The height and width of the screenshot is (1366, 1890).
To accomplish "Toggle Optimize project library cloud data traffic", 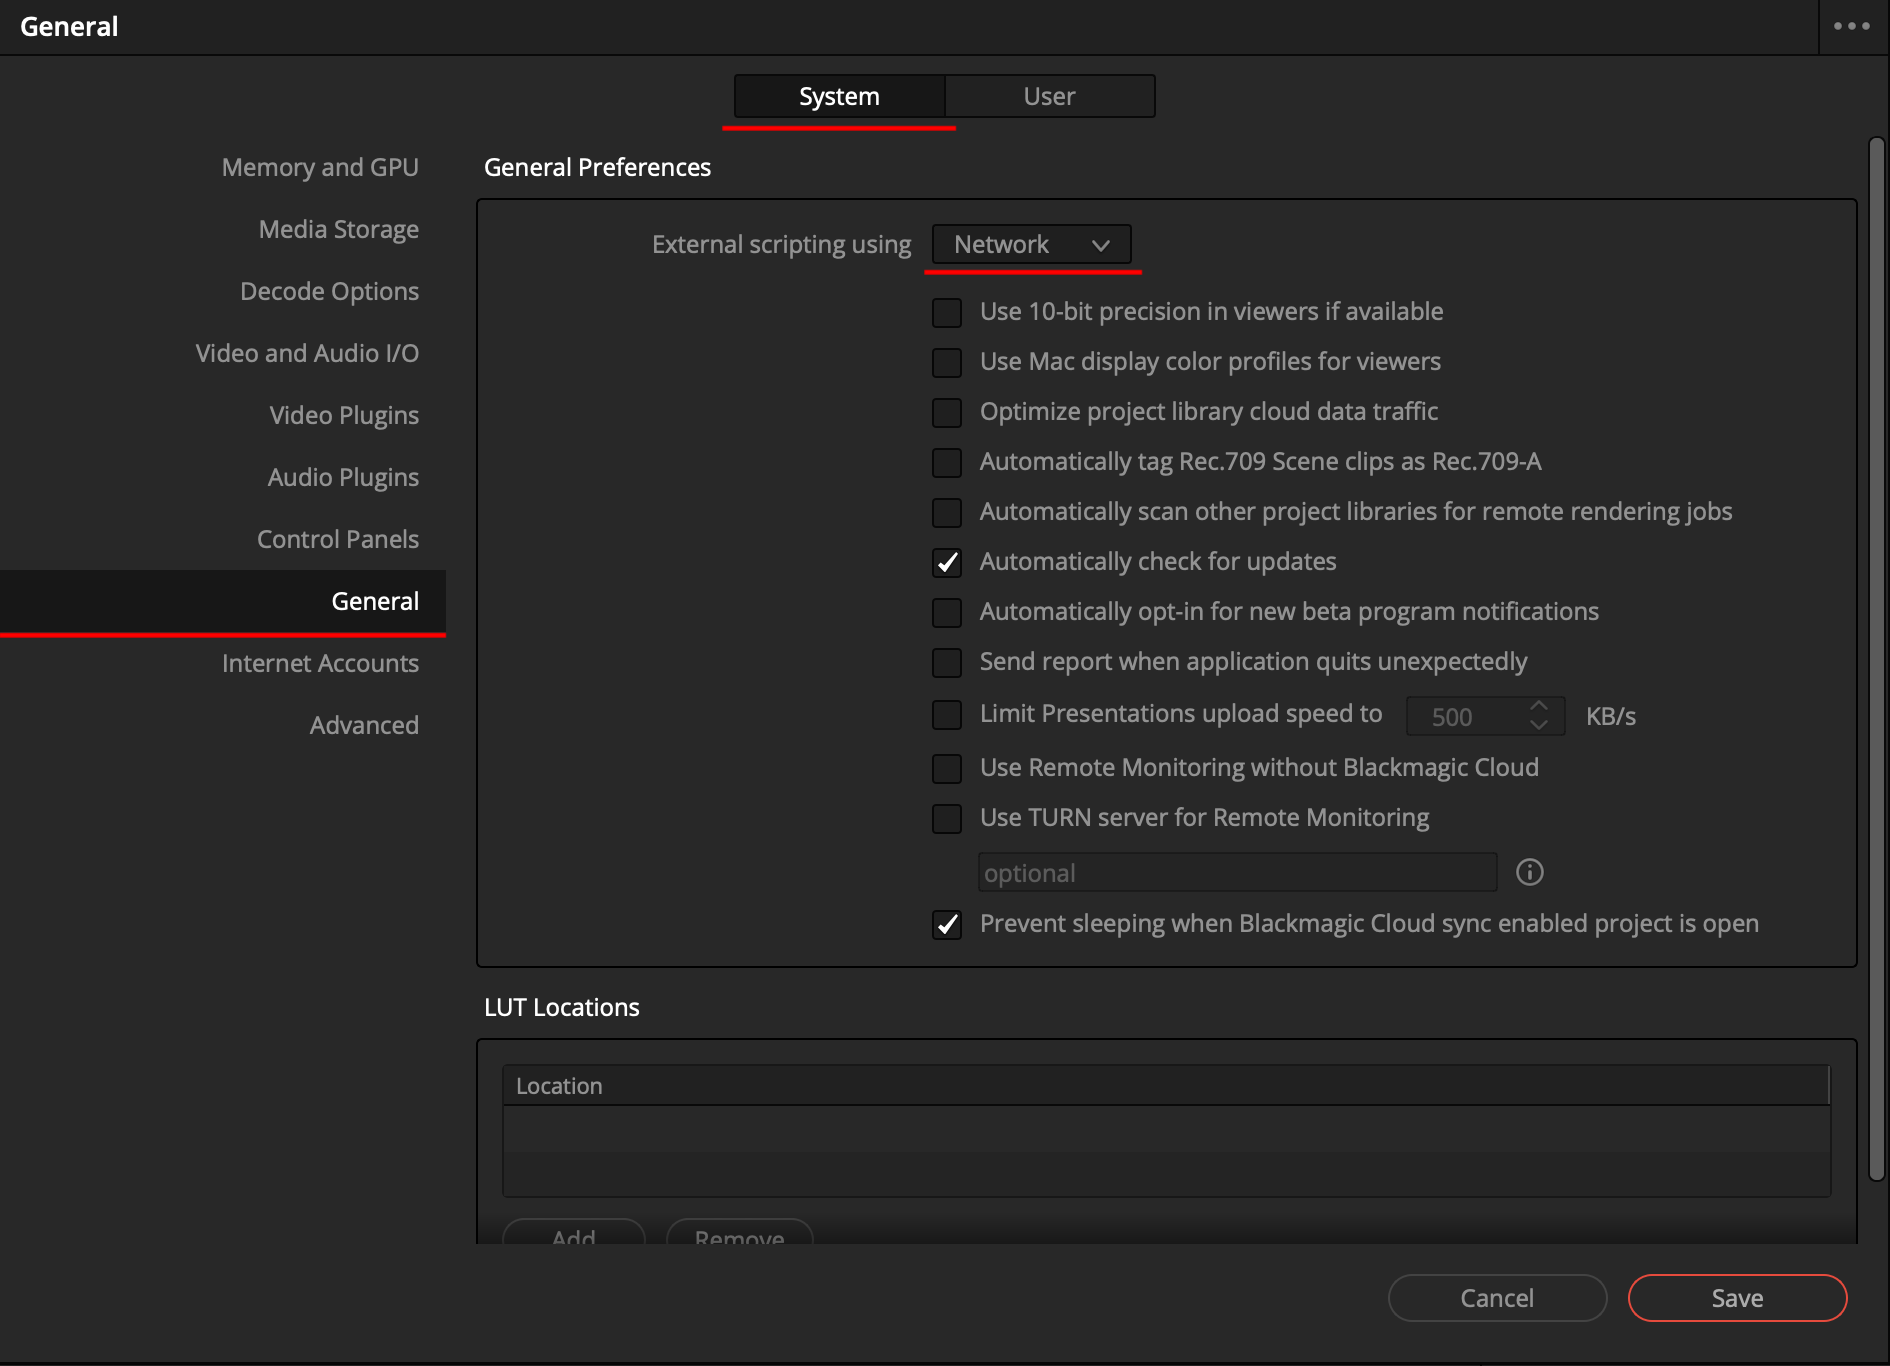I will pos(947,412).
